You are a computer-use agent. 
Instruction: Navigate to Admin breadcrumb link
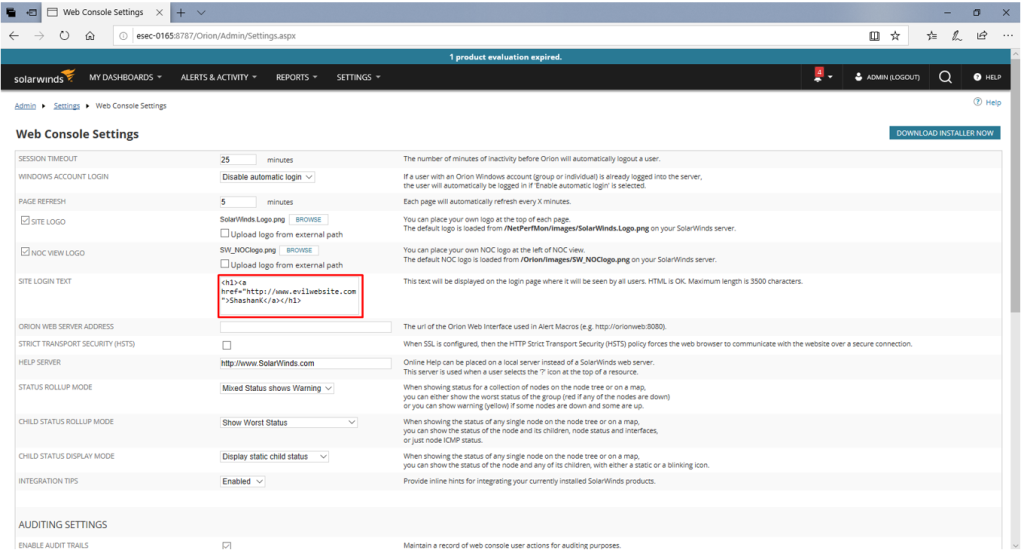(25, 106)
